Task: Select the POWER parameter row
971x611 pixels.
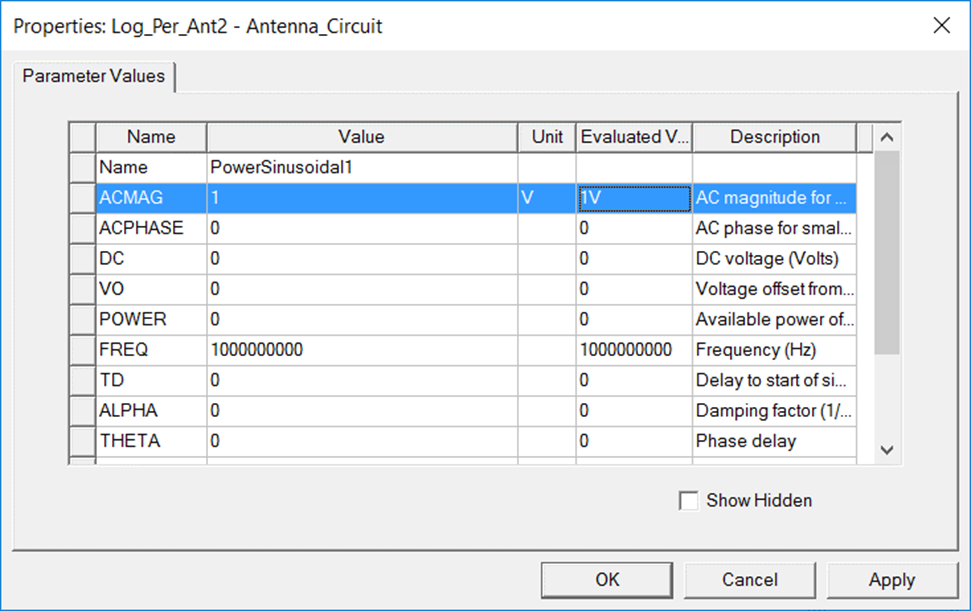Action: 150,319
